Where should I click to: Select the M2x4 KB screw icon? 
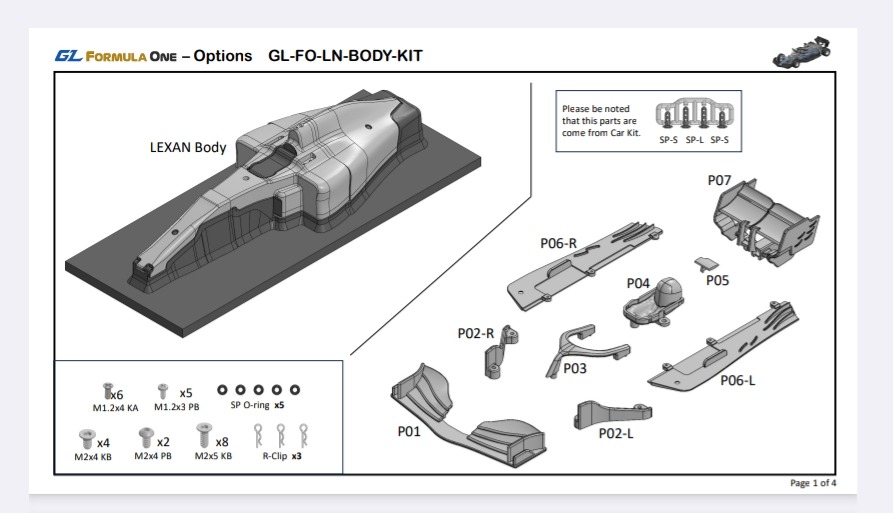[86, 438]
